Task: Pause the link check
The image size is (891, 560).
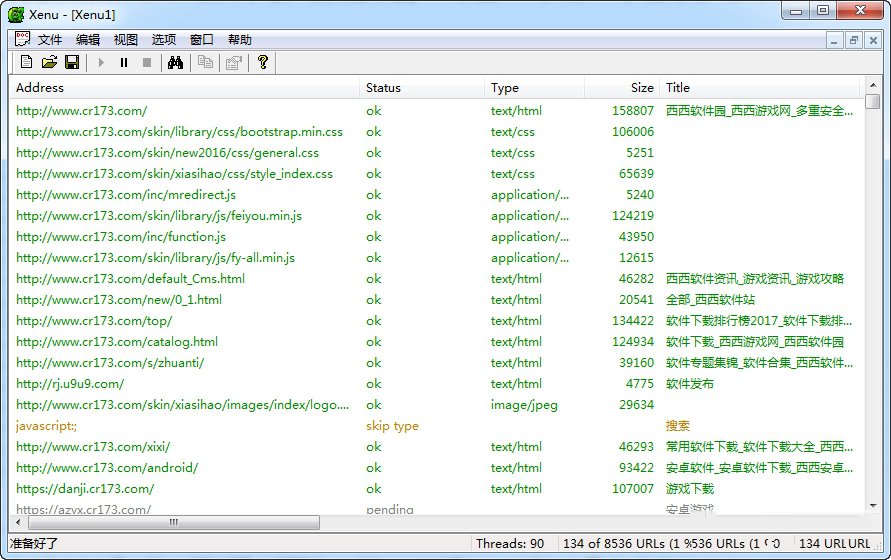Action: click(x=124, y=63)
